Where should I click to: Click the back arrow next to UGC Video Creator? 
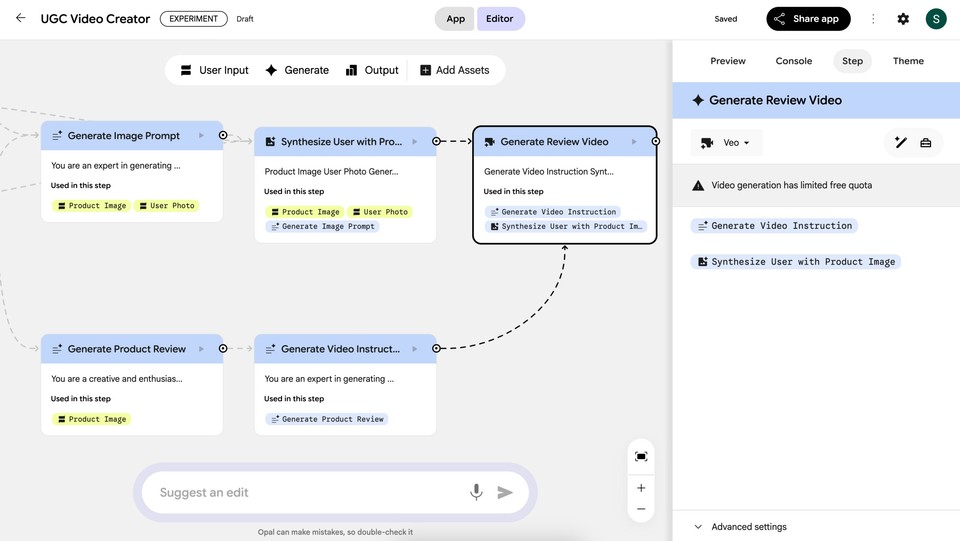[x=20, y=18]
